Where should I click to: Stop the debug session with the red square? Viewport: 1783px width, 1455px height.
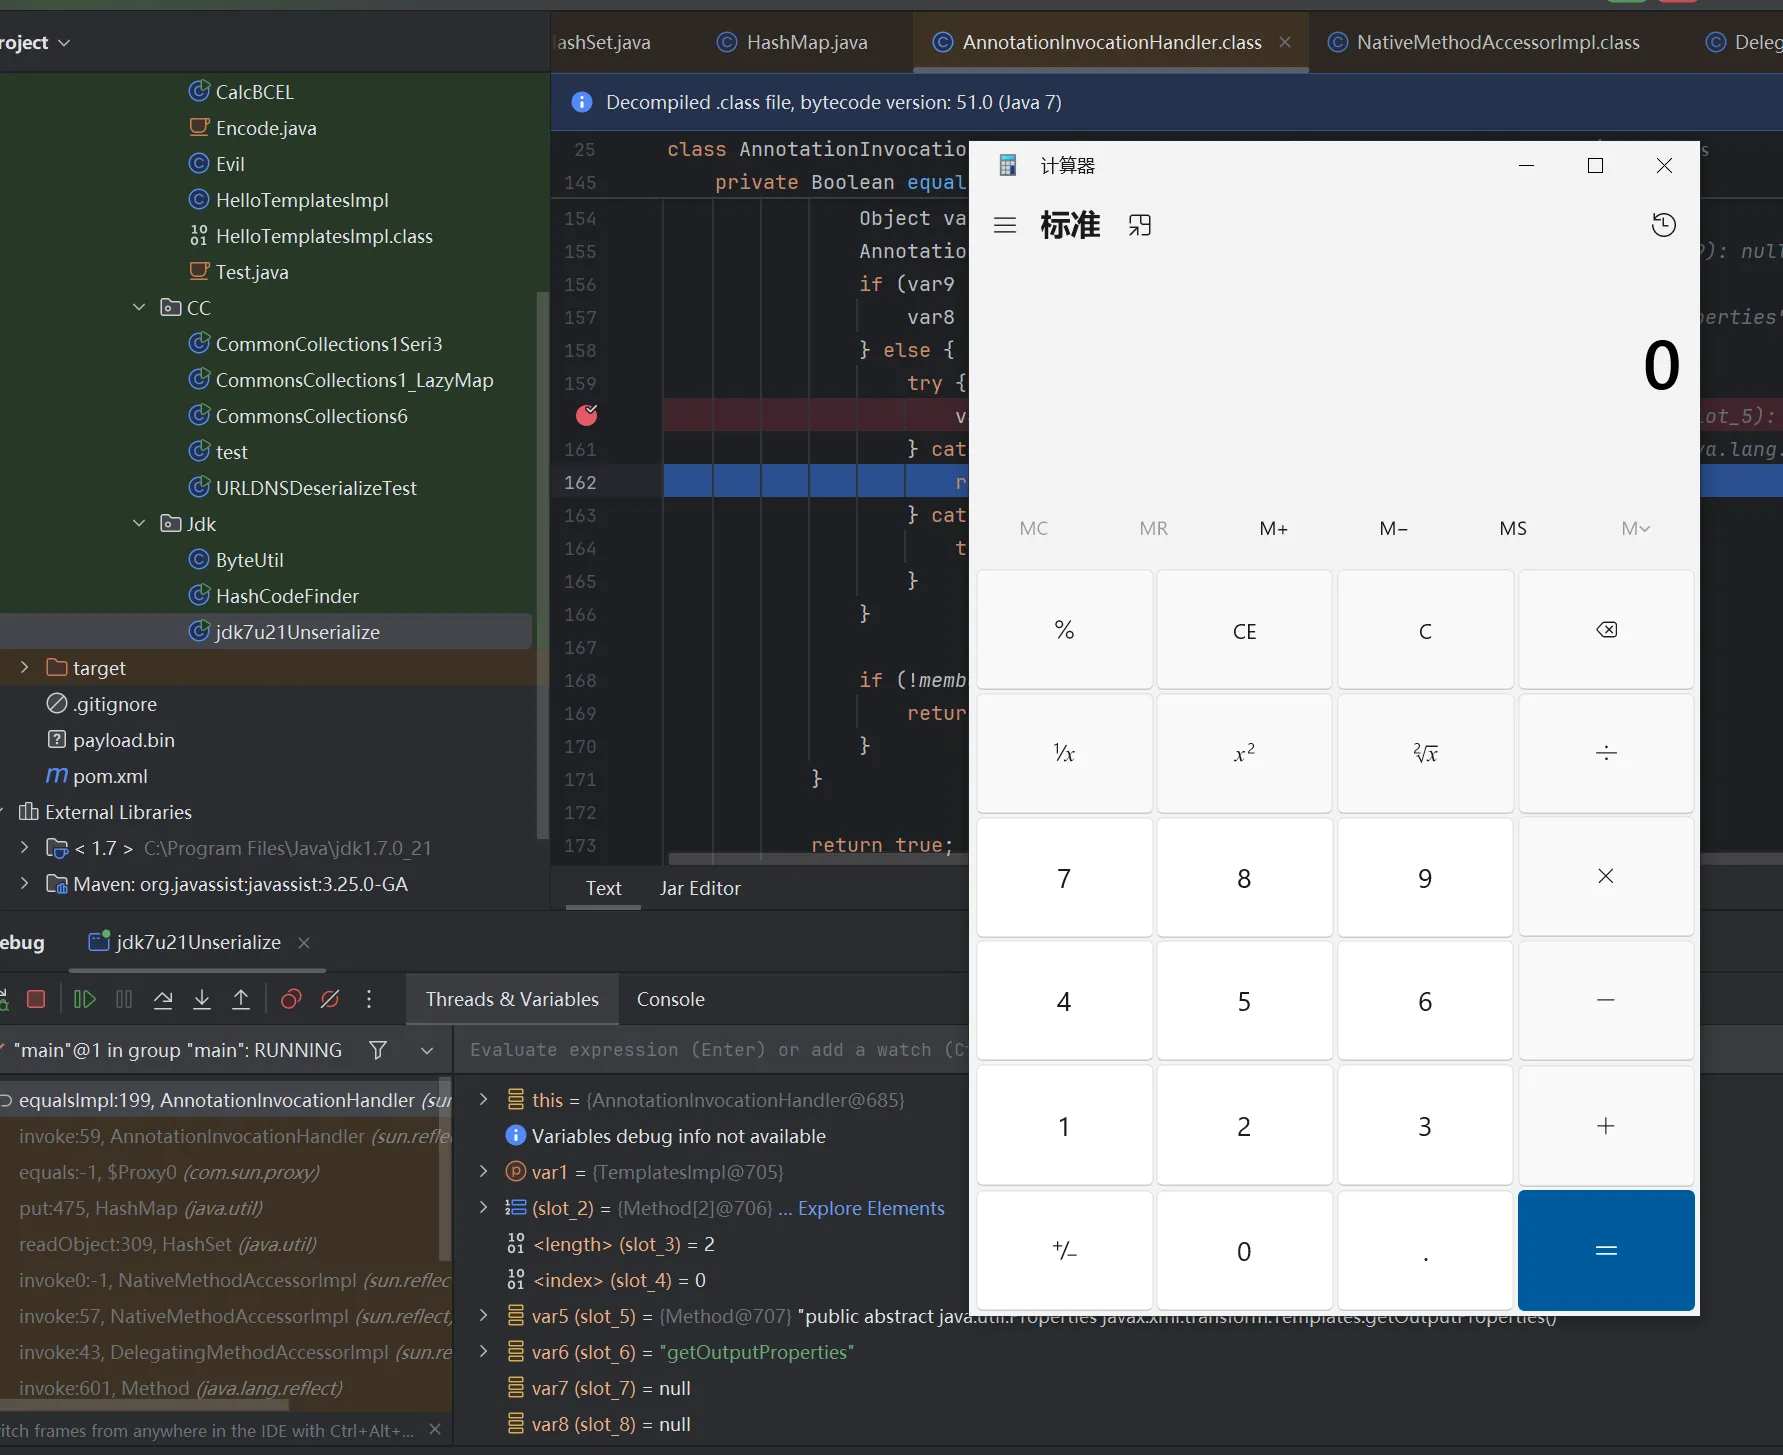[36, 999]
